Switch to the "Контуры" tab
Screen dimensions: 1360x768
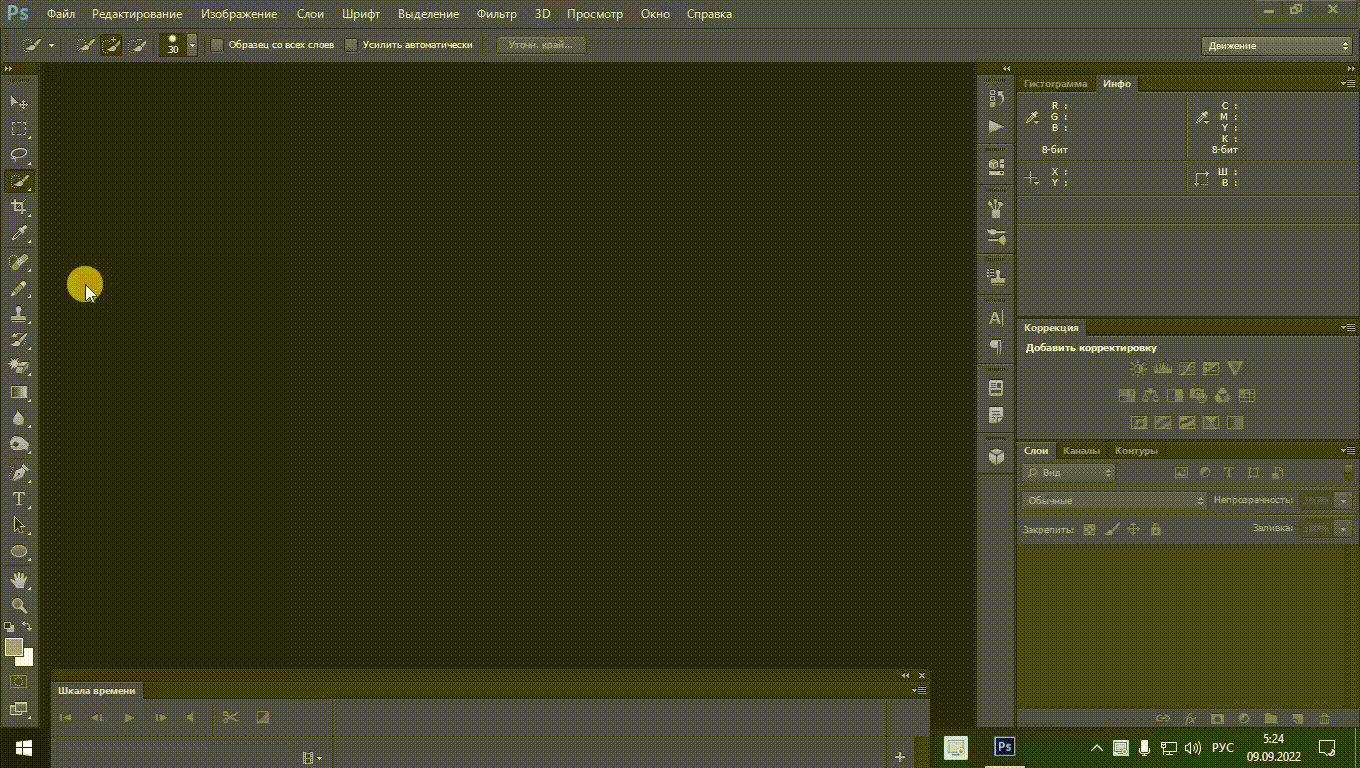click(1136, 451)
